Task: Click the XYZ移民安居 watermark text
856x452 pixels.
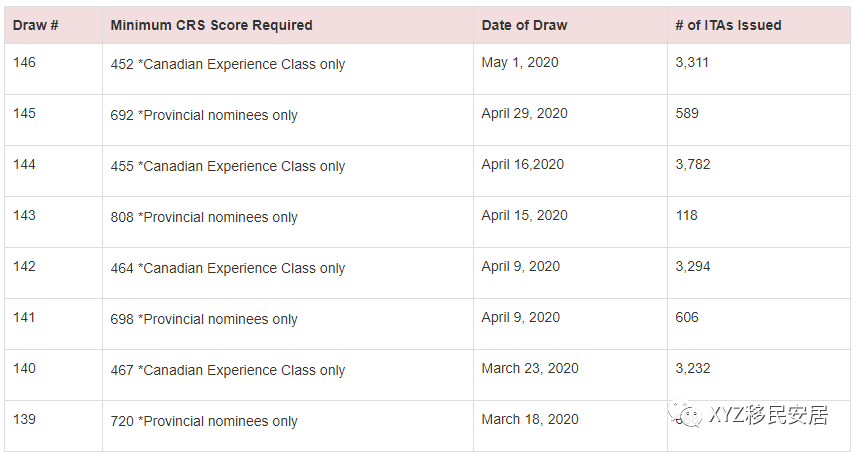Action: point(768,415)
